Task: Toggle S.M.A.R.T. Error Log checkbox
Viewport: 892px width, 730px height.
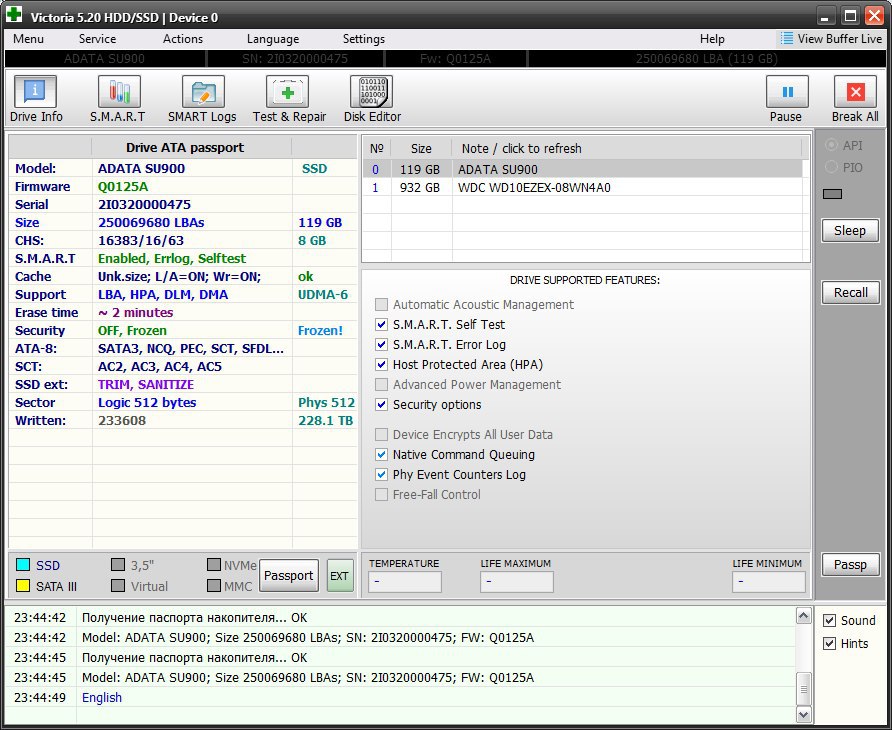Action: click(381, 344)
